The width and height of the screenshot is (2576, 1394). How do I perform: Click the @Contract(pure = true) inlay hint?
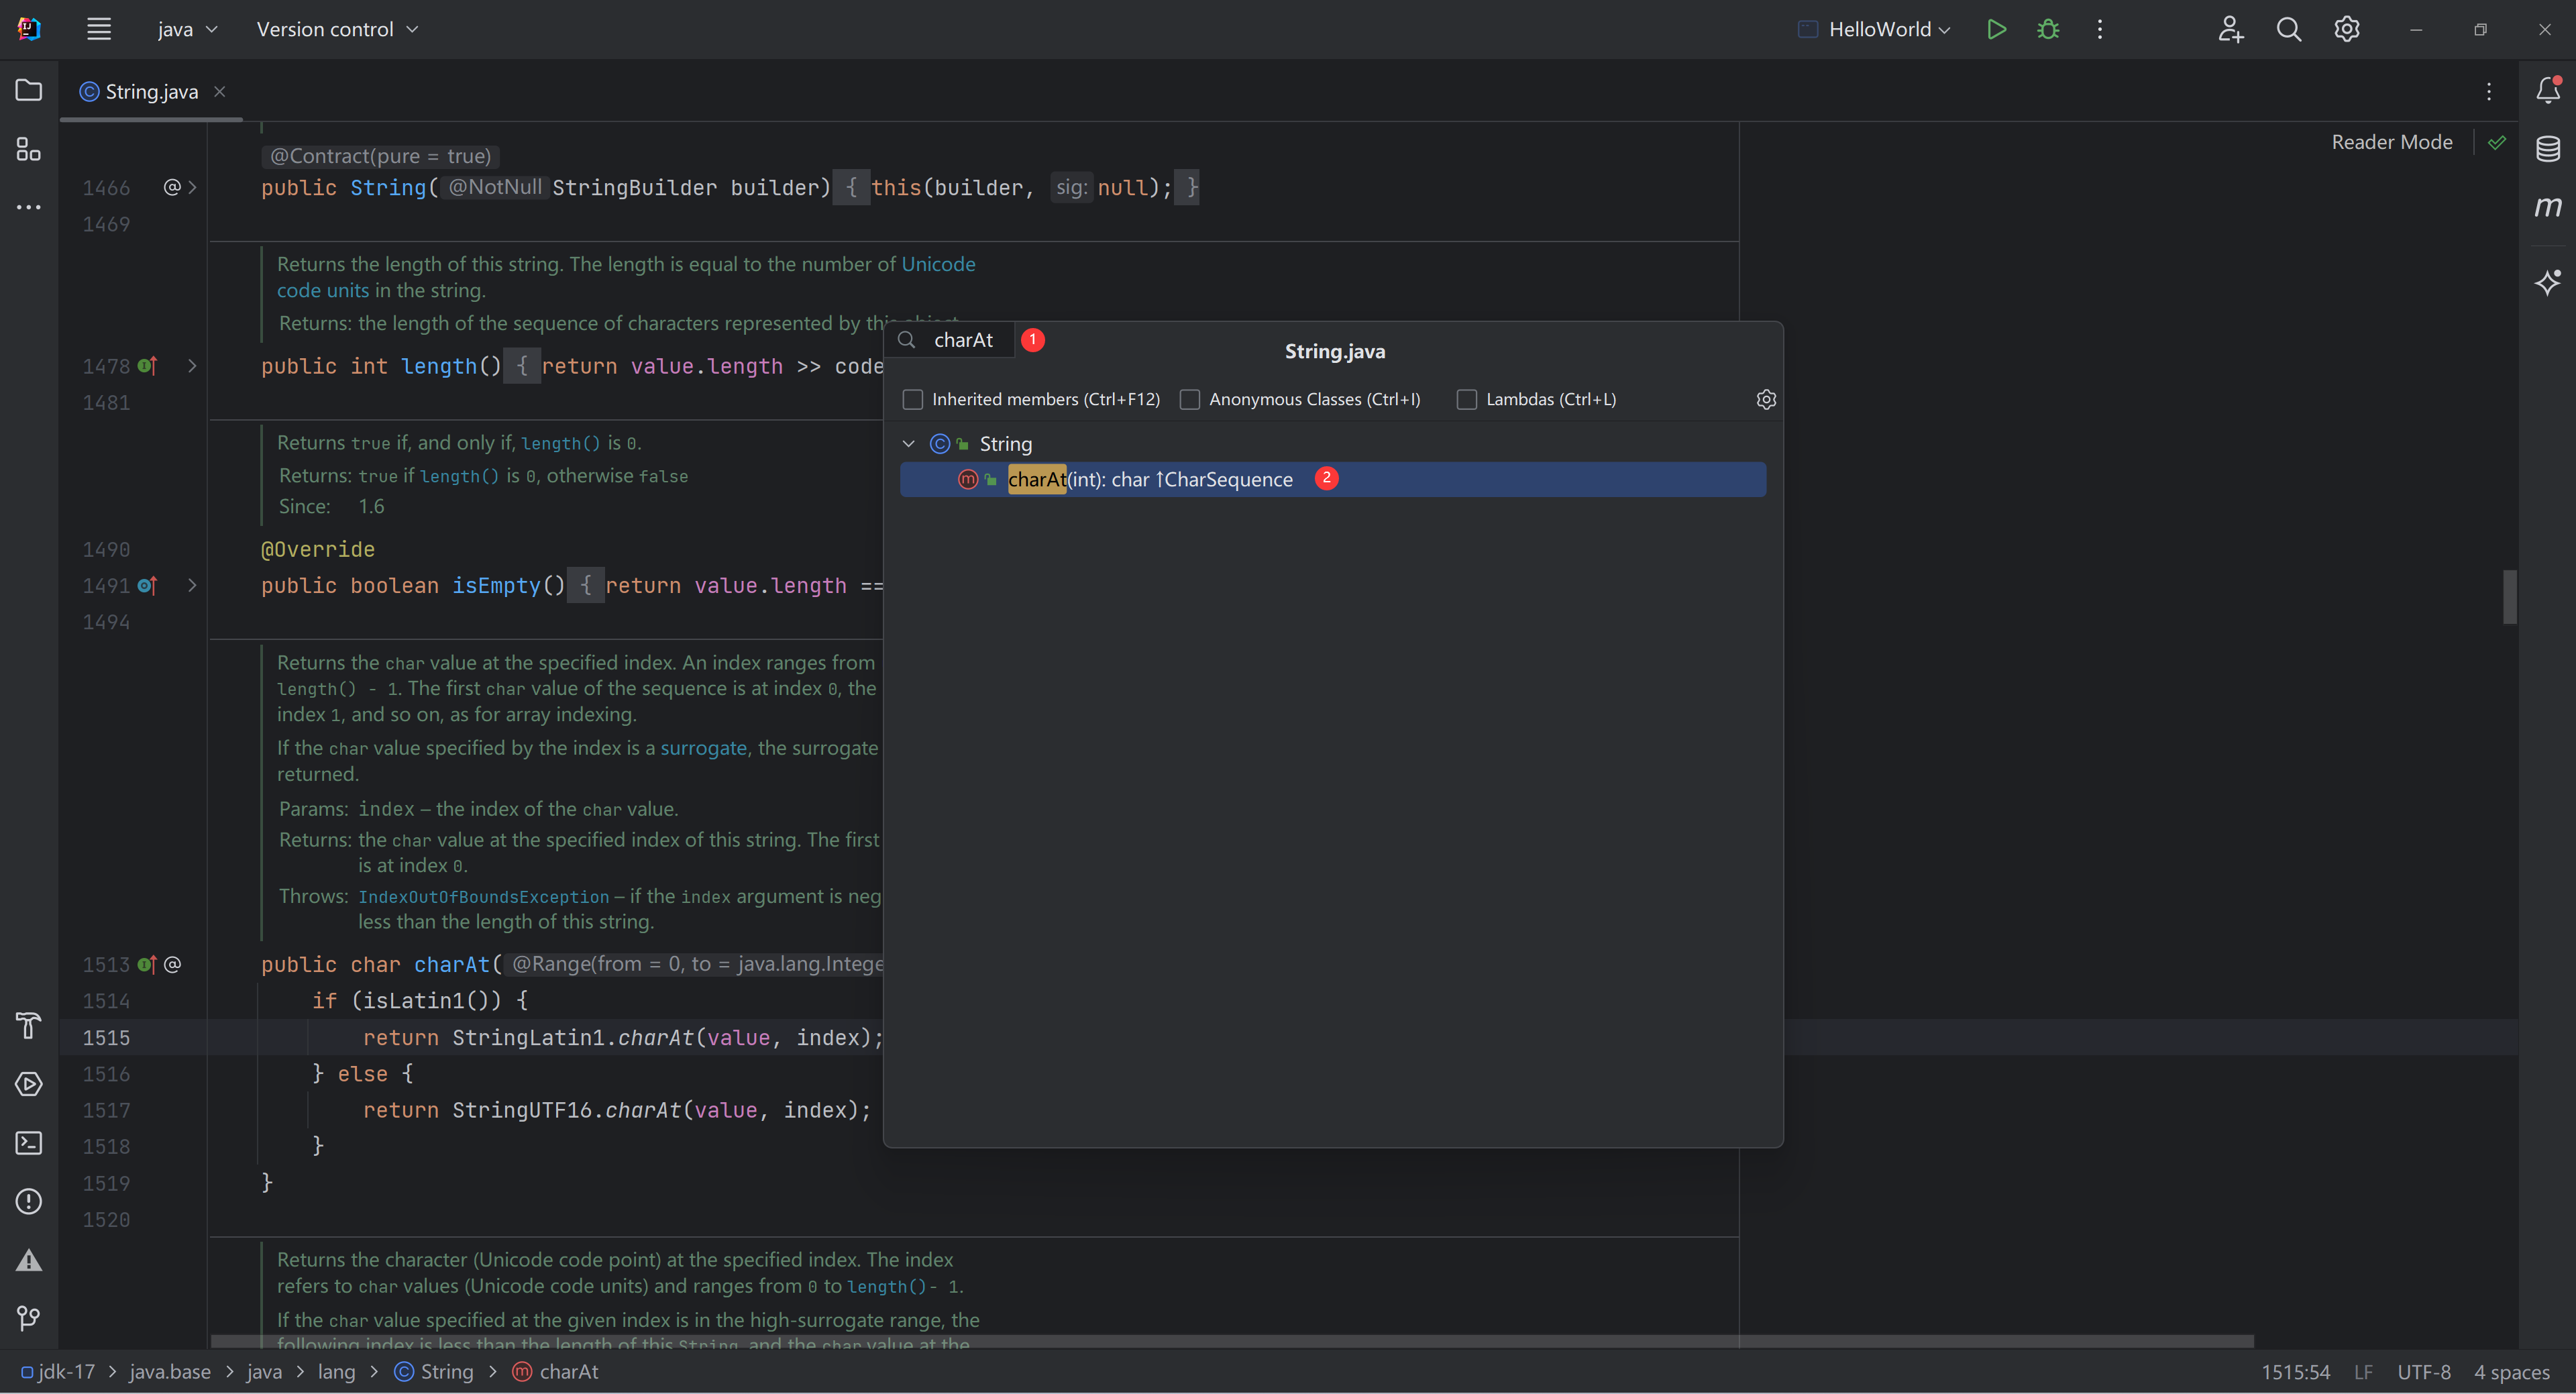pyautogui.click(x=380, y=156)
